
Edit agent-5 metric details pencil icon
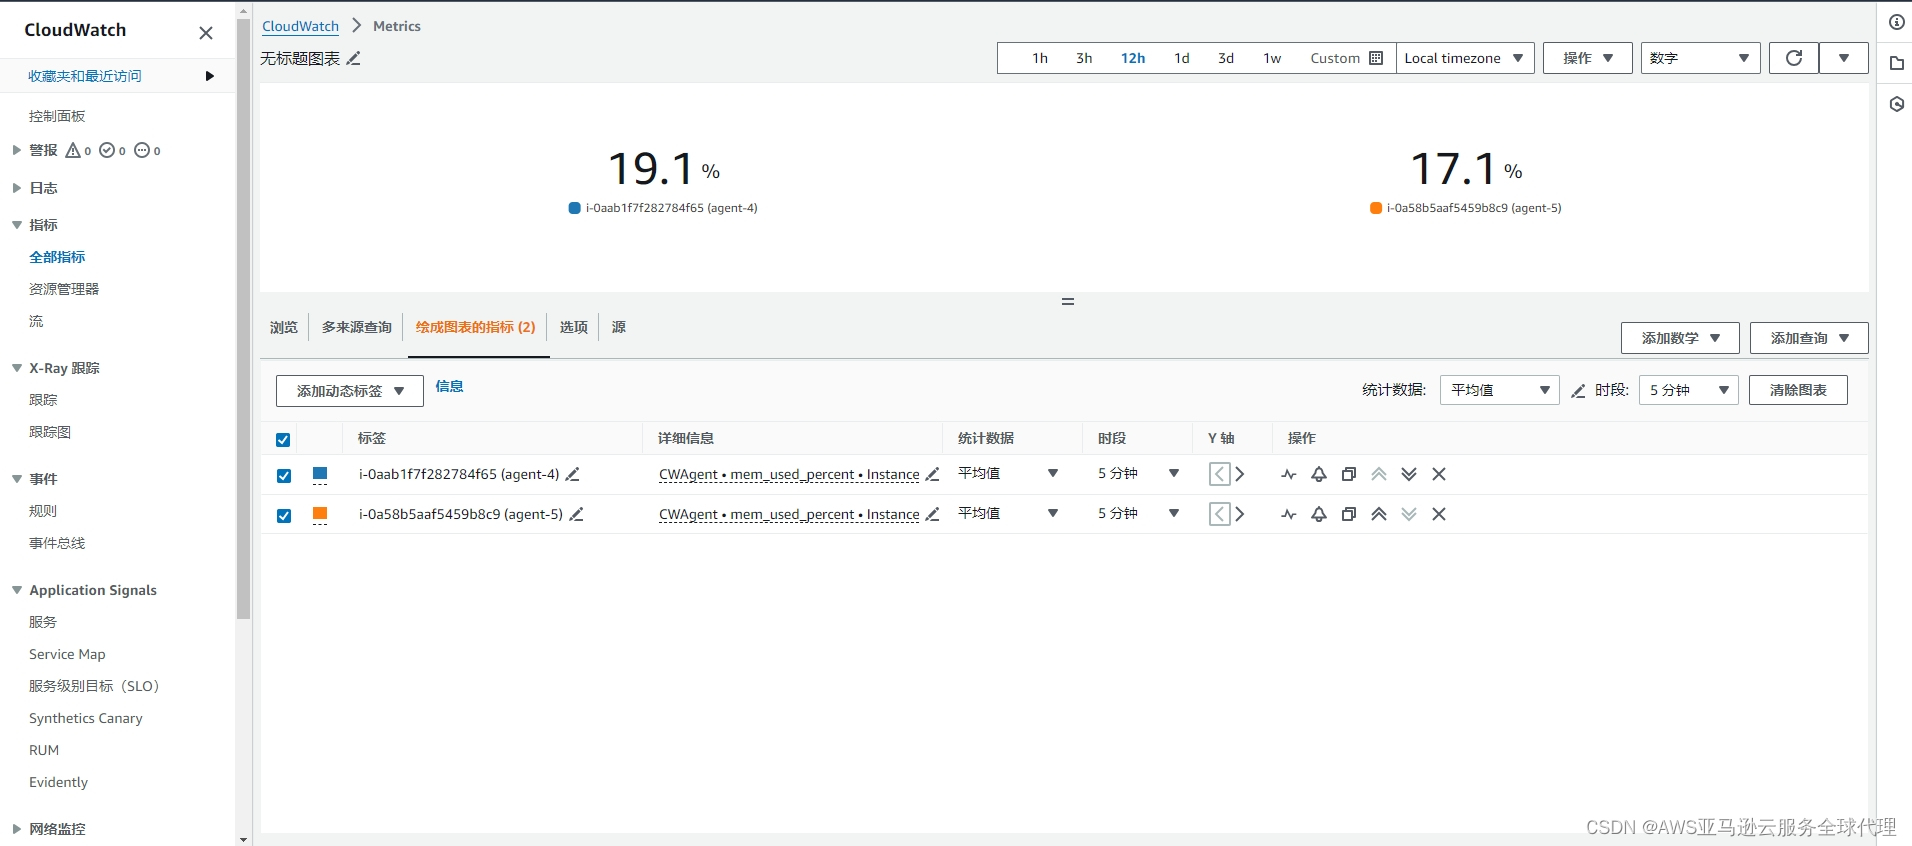(x=933, y=514)
